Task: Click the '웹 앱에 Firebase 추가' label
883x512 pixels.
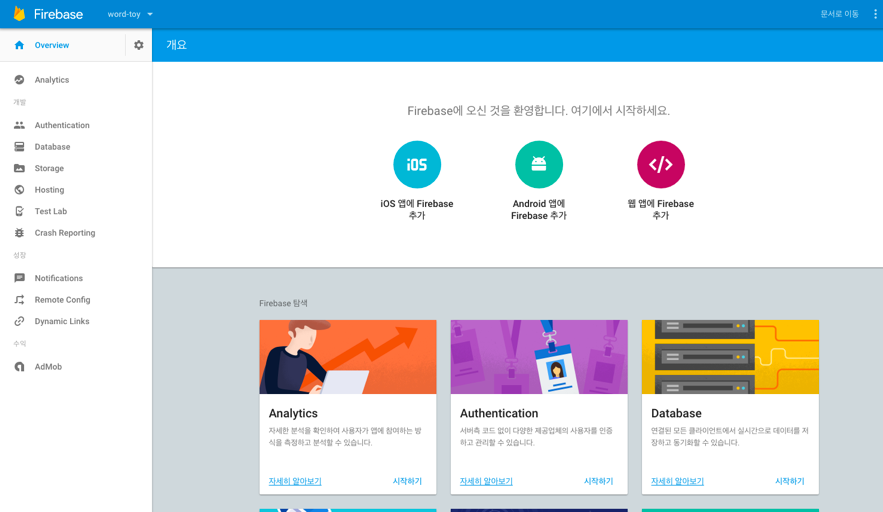Action: [661, 210]
